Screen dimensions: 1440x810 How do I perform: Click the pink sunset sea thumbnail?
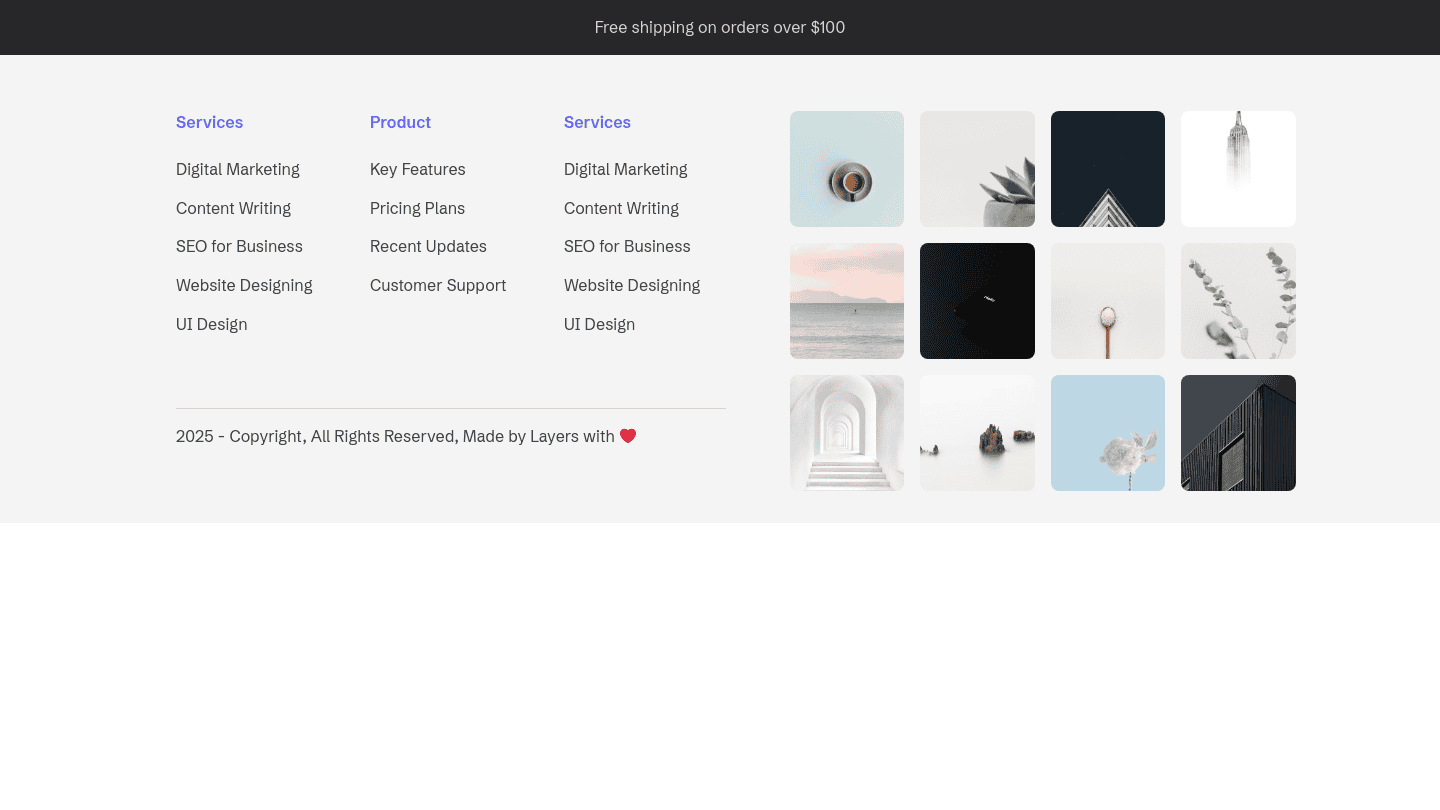click(x=847, y=301)
